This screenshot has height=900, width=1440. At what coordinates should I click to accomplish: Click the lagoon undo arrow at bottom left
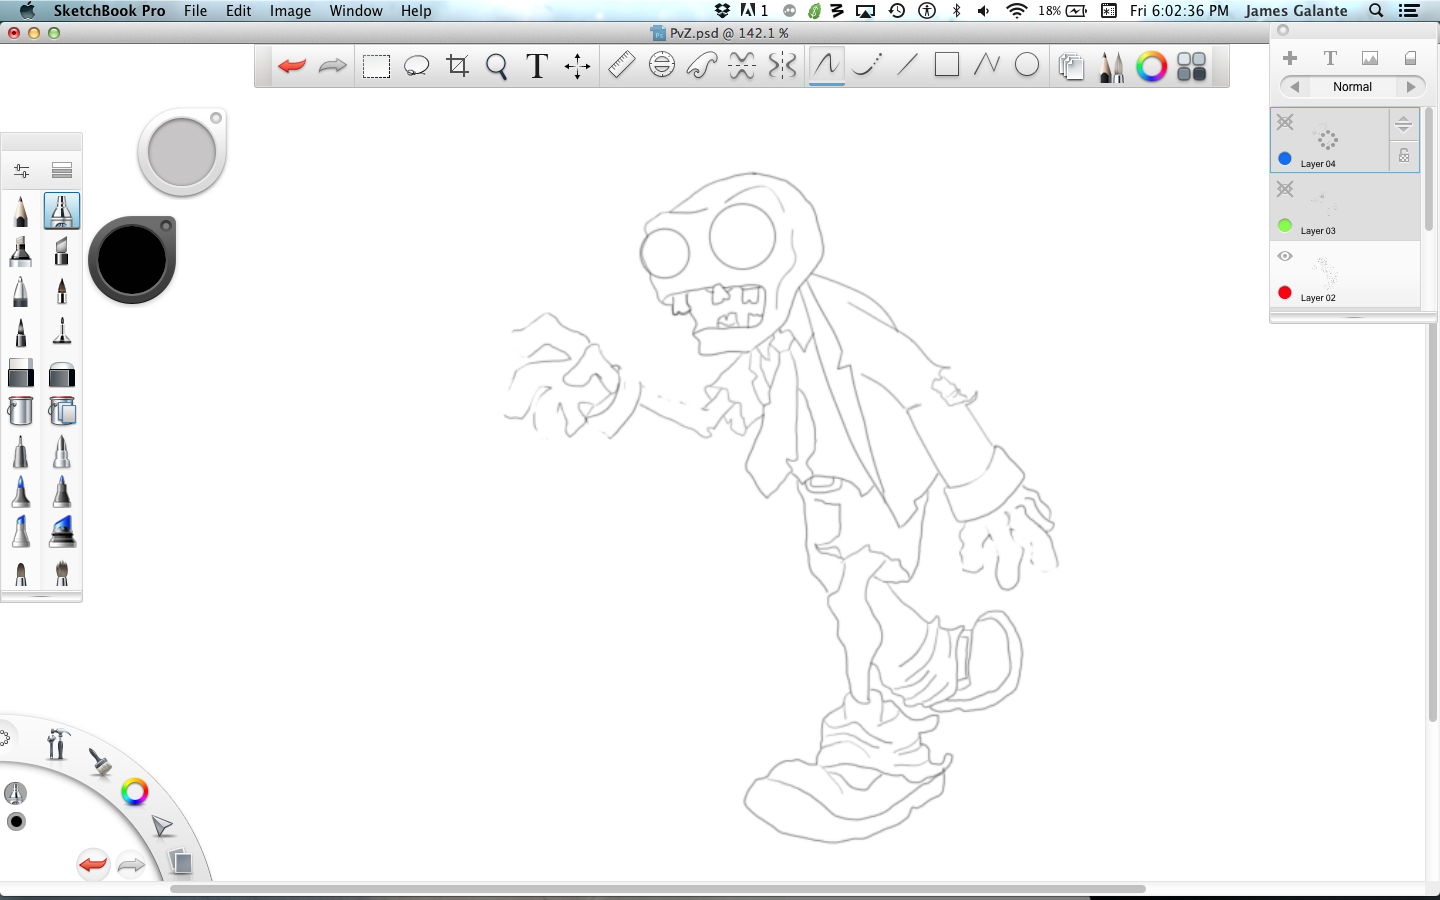(x=93, y=864)
